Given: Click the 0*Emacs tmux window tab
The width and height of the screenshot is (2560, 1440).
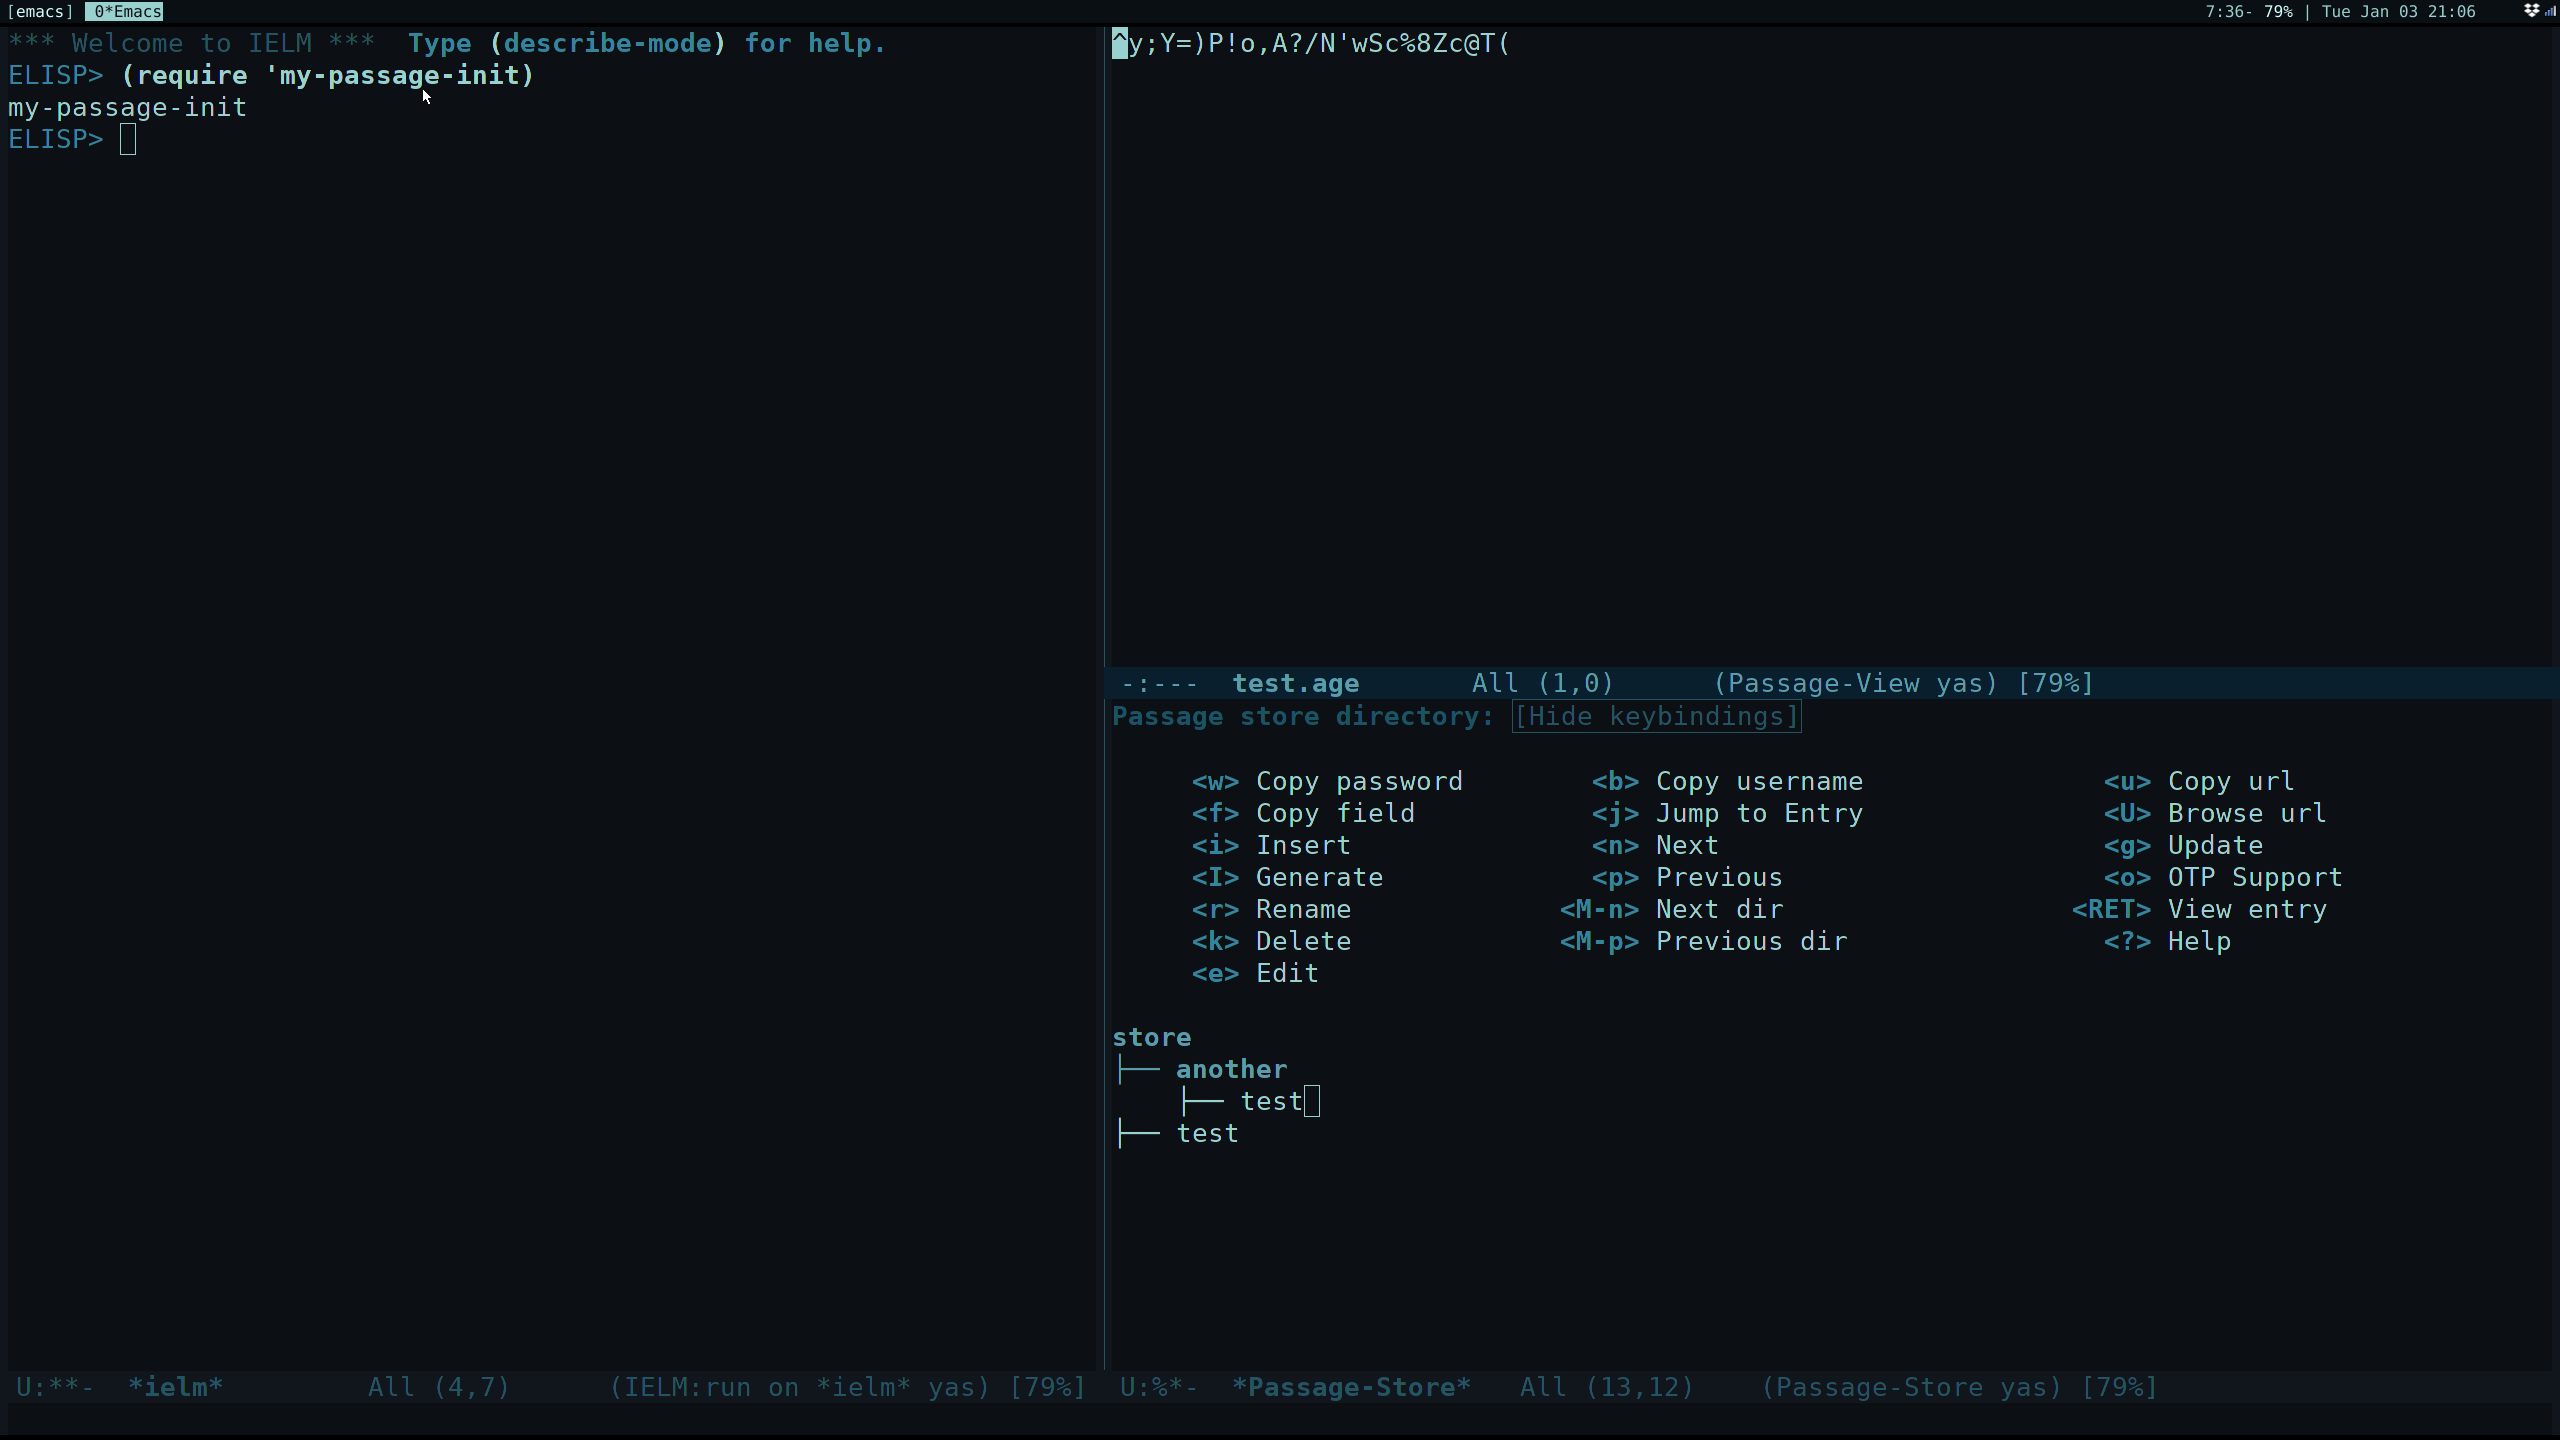Looking at the screenshot, I should point(125,11).
